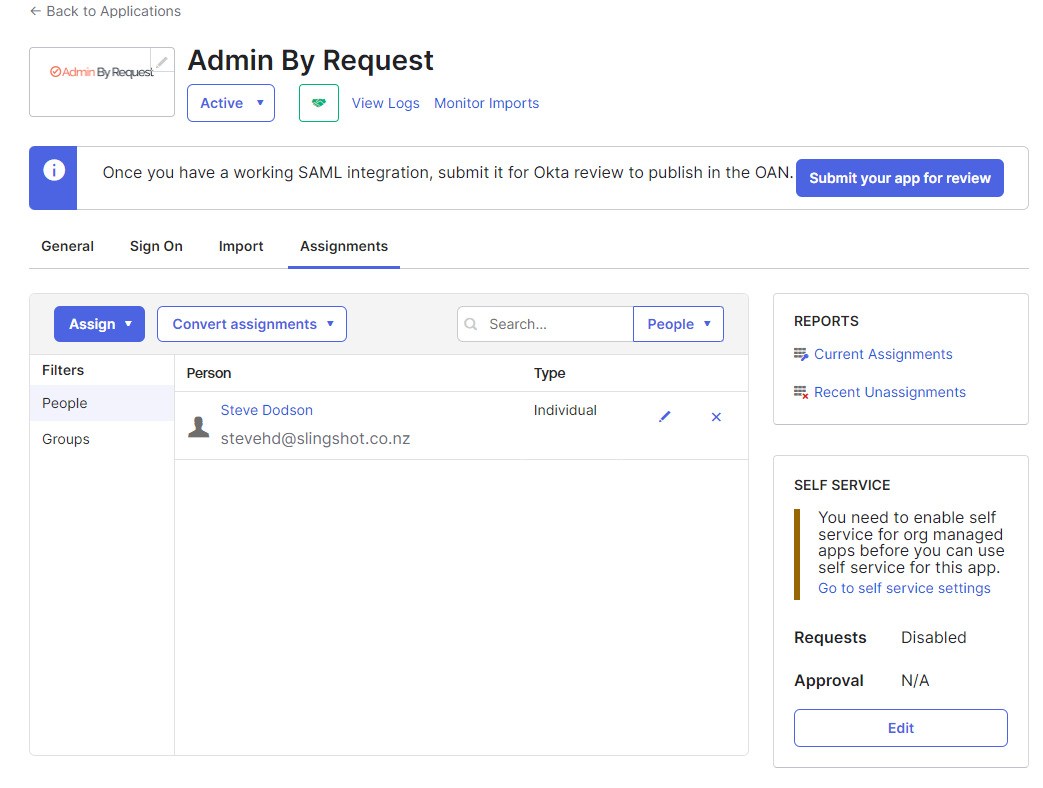Viewport: 1043px width, 788px height.
Task: Open the Current Assignments report link
Action: click(883, 354)
